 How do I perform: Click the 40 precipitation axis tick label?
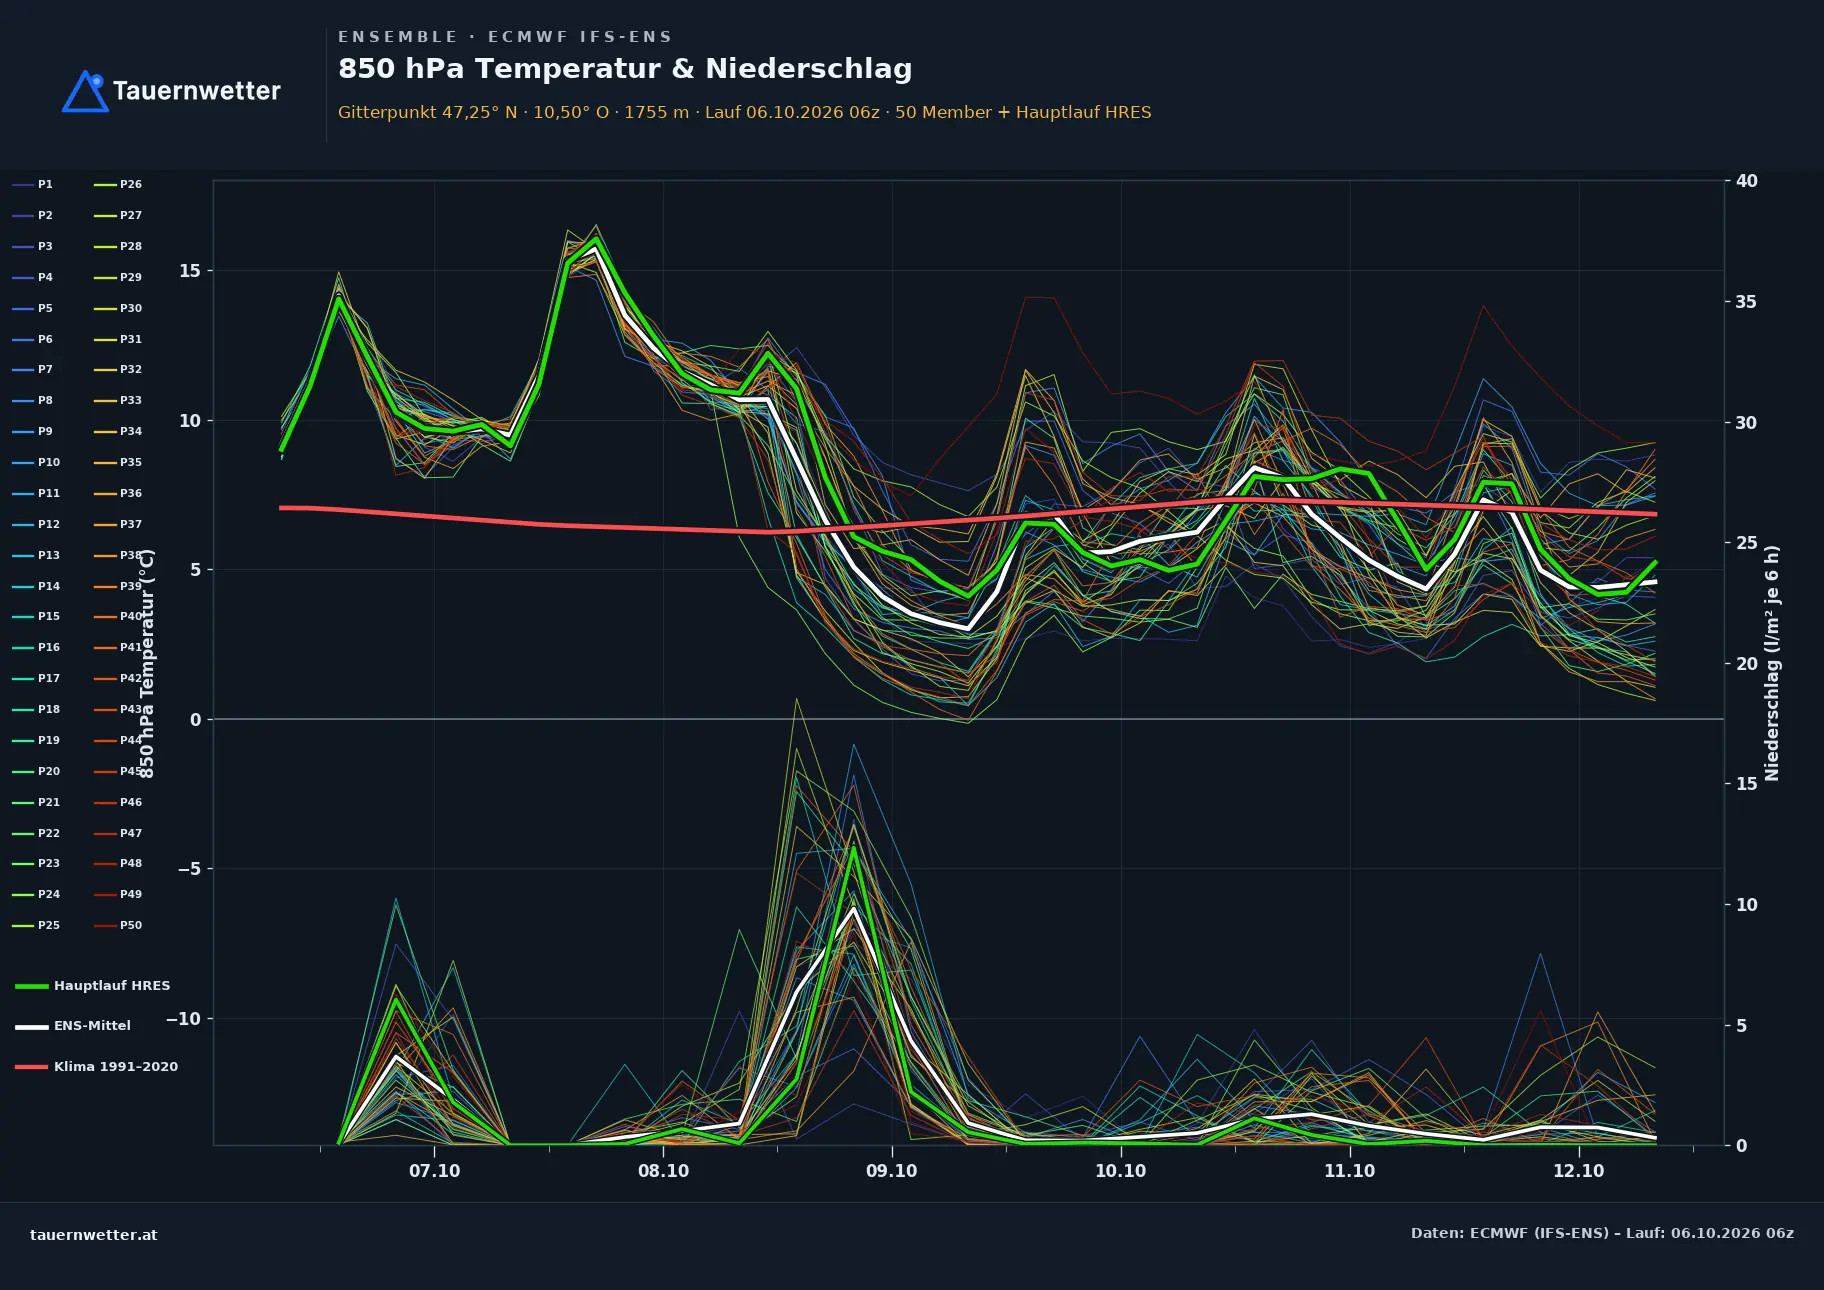click(1747, 181)
